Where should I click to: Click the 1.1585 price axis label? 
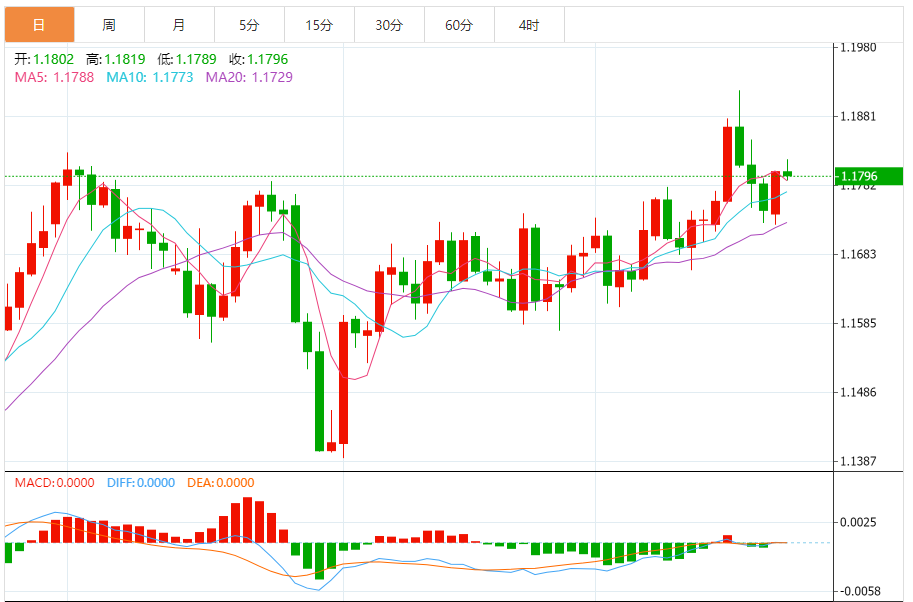858,324
